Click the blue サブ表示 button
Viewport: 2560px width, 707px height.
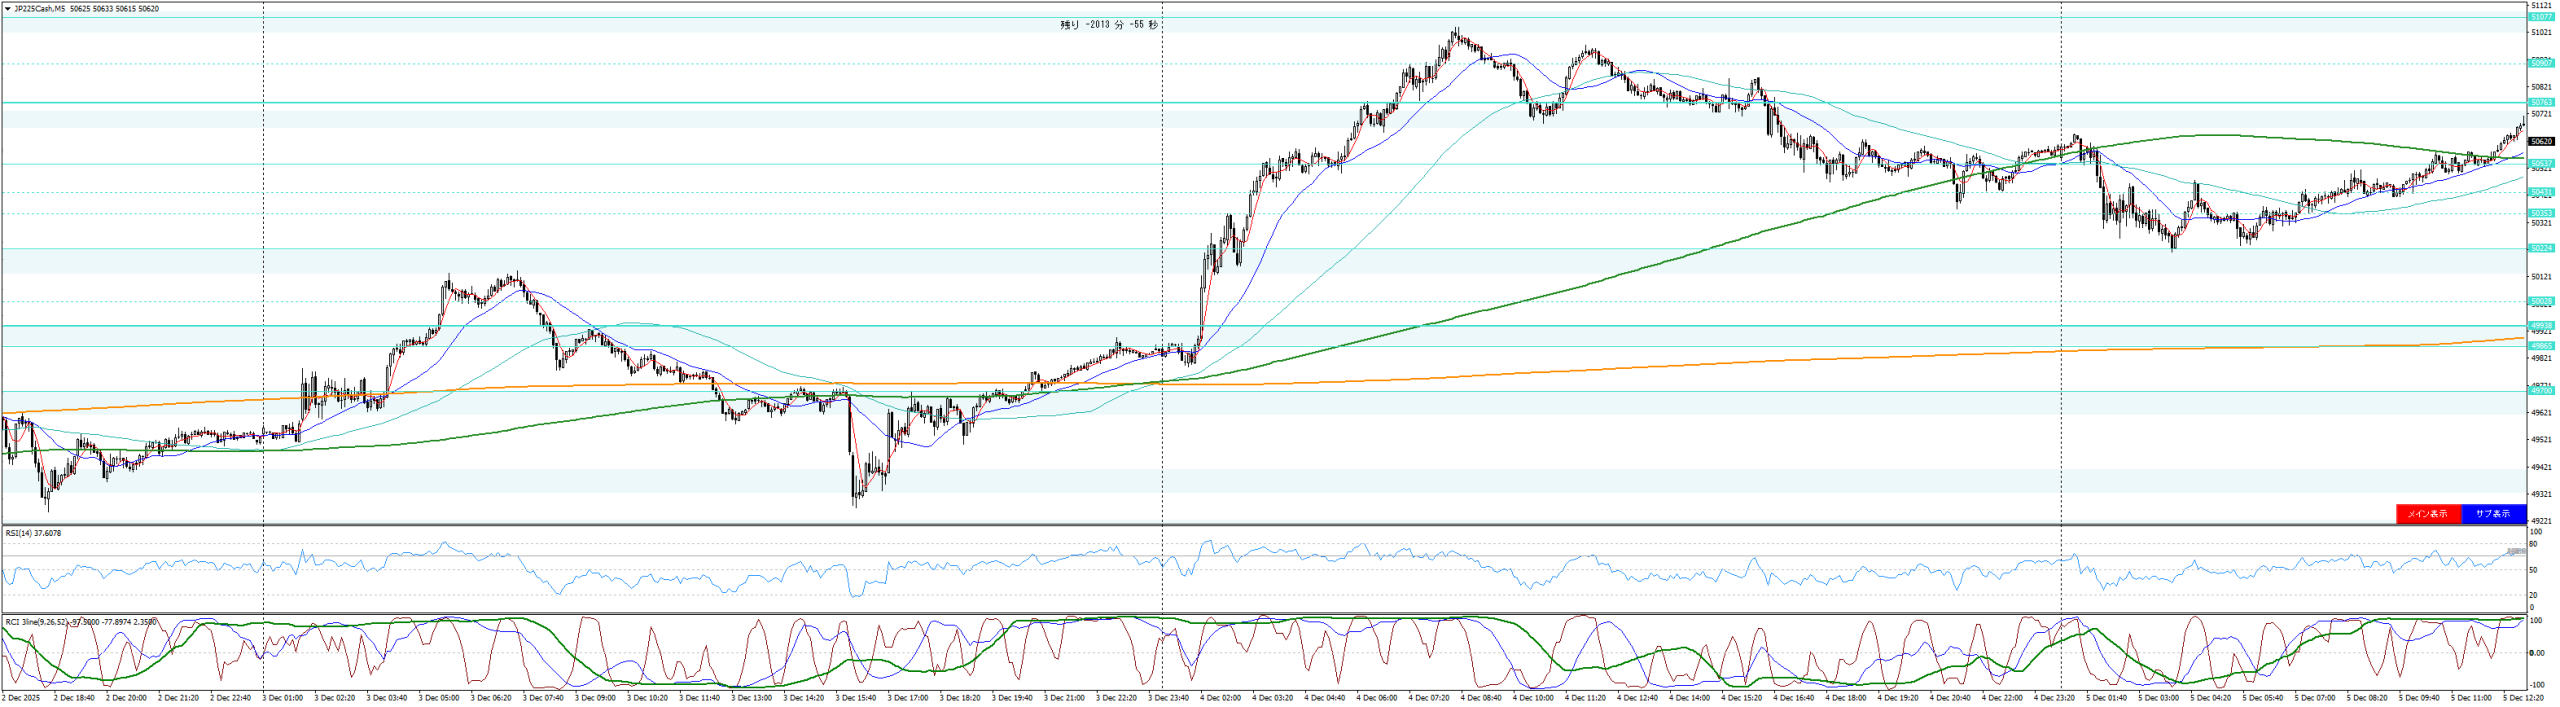pyautogui.click(x=2493, y=514)
